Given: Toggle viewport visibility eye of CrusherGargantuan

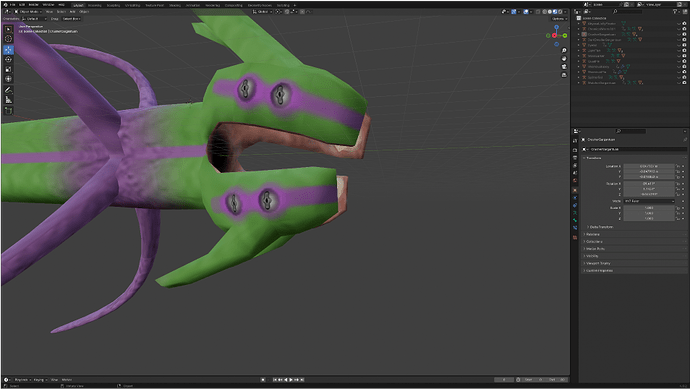Looking at the screenshot, I should (679, 34).
